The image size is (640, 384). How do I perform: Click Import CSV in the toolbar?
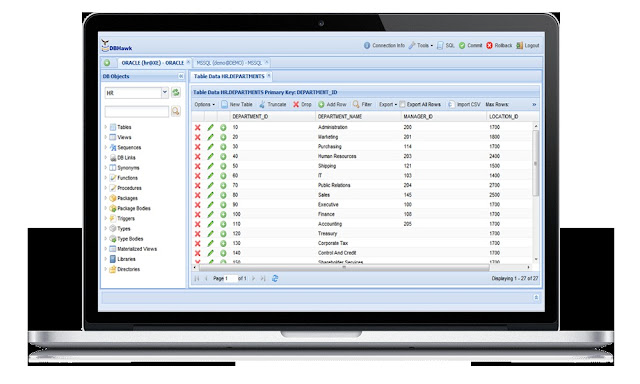[464, 104]
